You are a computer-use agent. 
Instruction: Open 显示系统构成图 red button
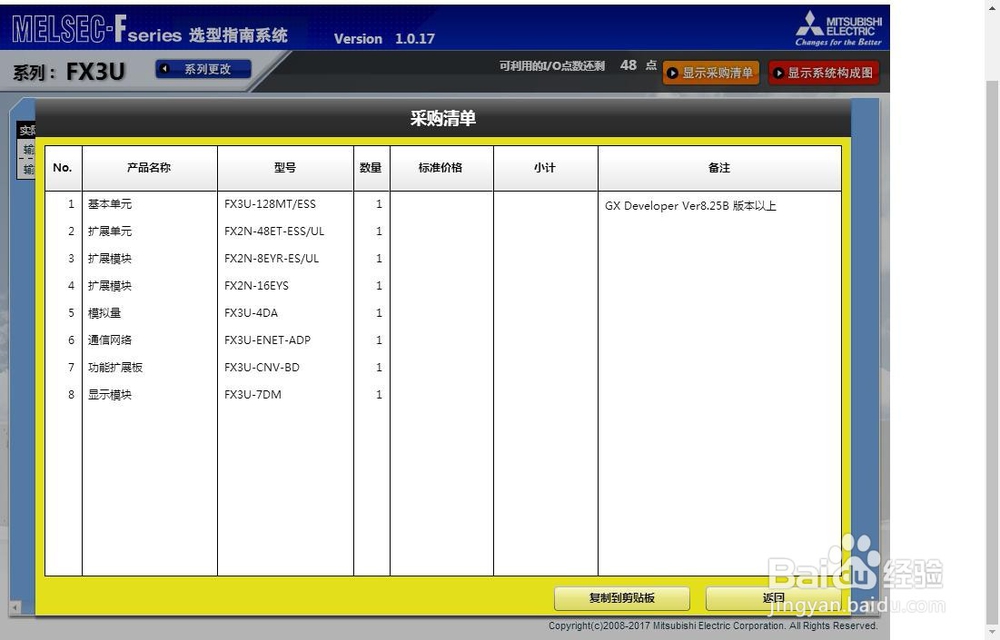click(x=823, y=73)
